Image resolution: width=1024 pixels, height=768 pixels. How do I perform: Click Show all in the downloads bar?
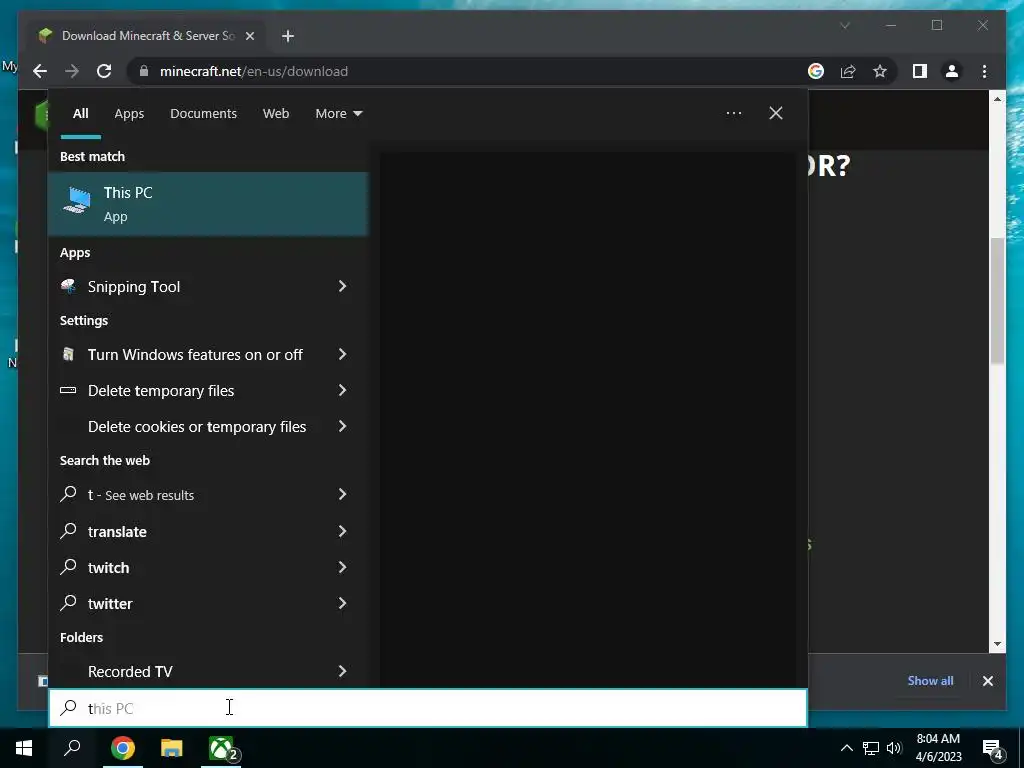coord(930,680)
